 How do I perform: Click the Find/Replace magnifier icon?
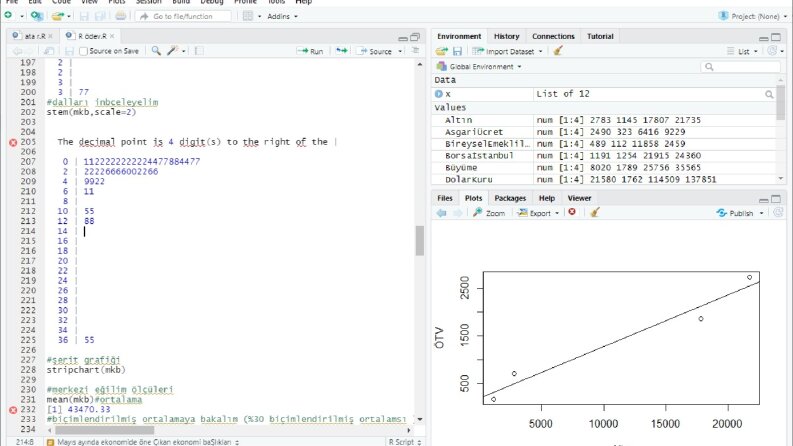pos(156,51)
